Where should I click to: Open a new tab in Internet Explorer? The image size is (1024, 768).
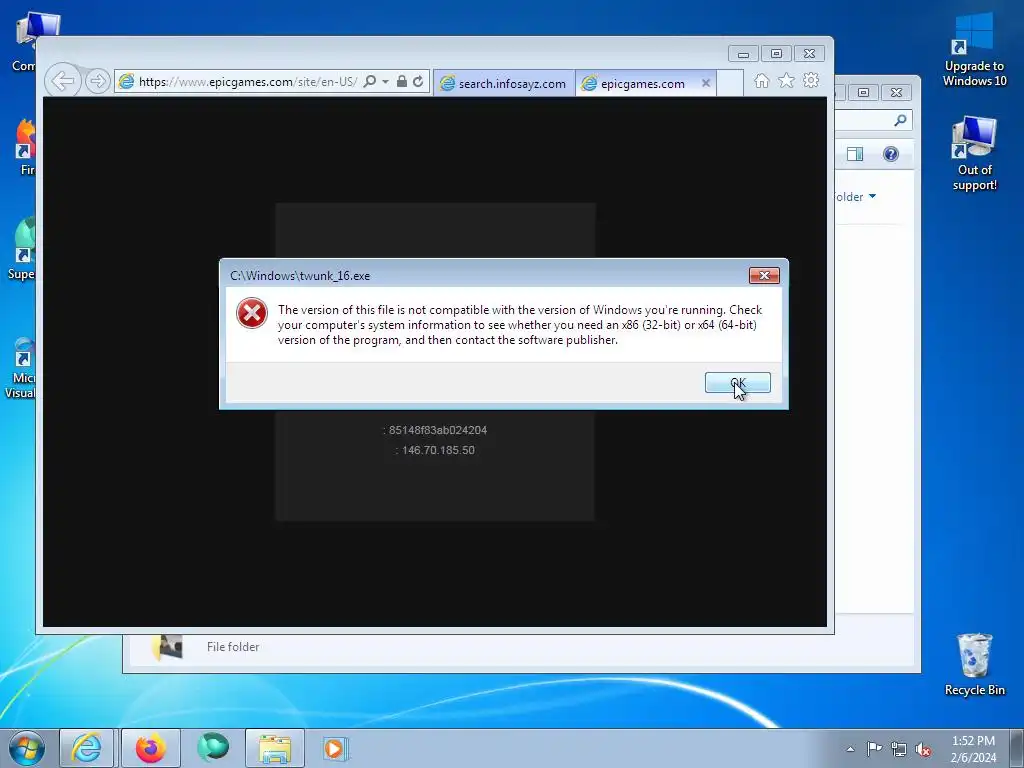point(729,83)
